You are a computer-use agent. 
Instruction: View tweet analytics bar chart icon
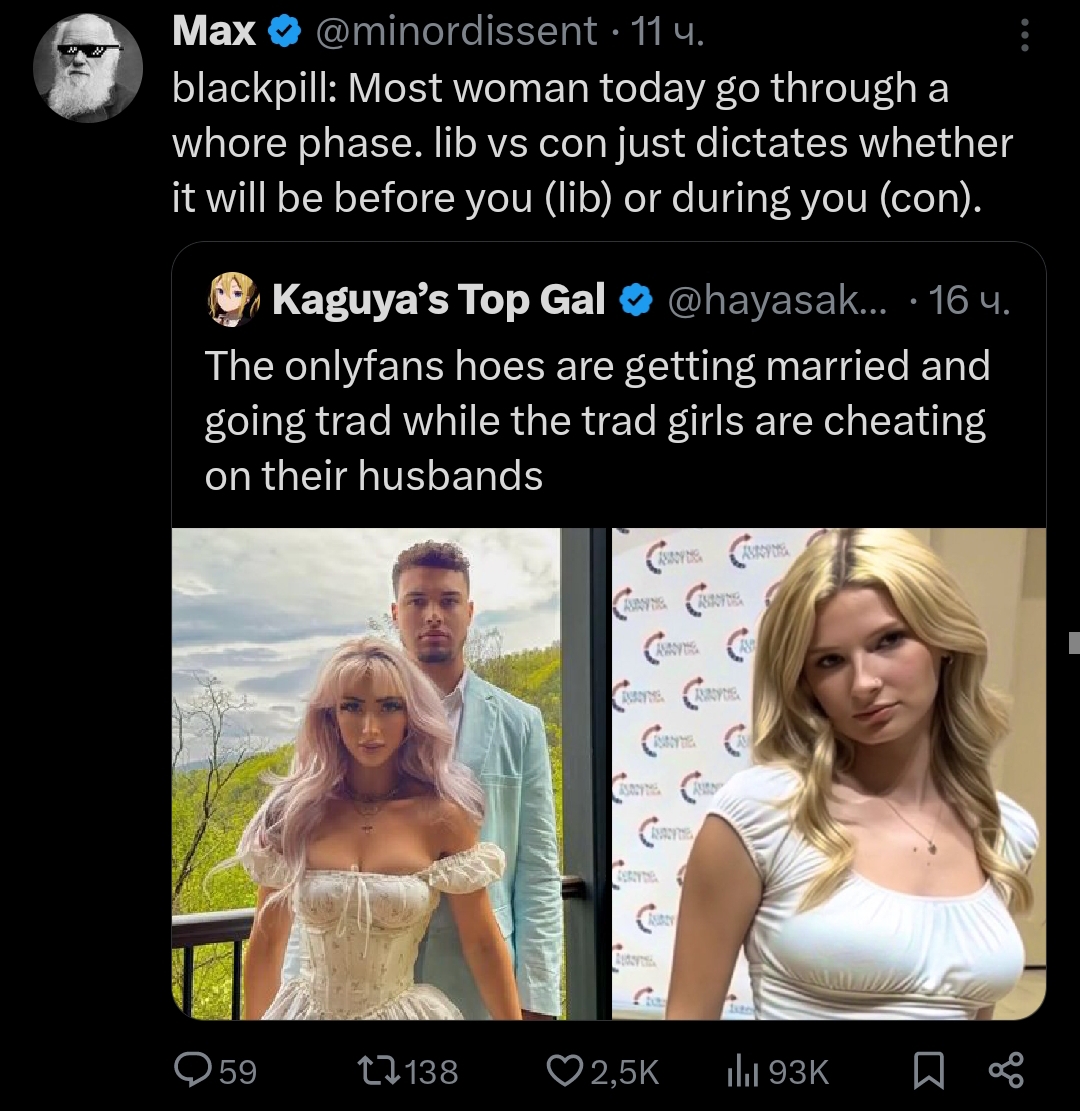[743, 1070]
